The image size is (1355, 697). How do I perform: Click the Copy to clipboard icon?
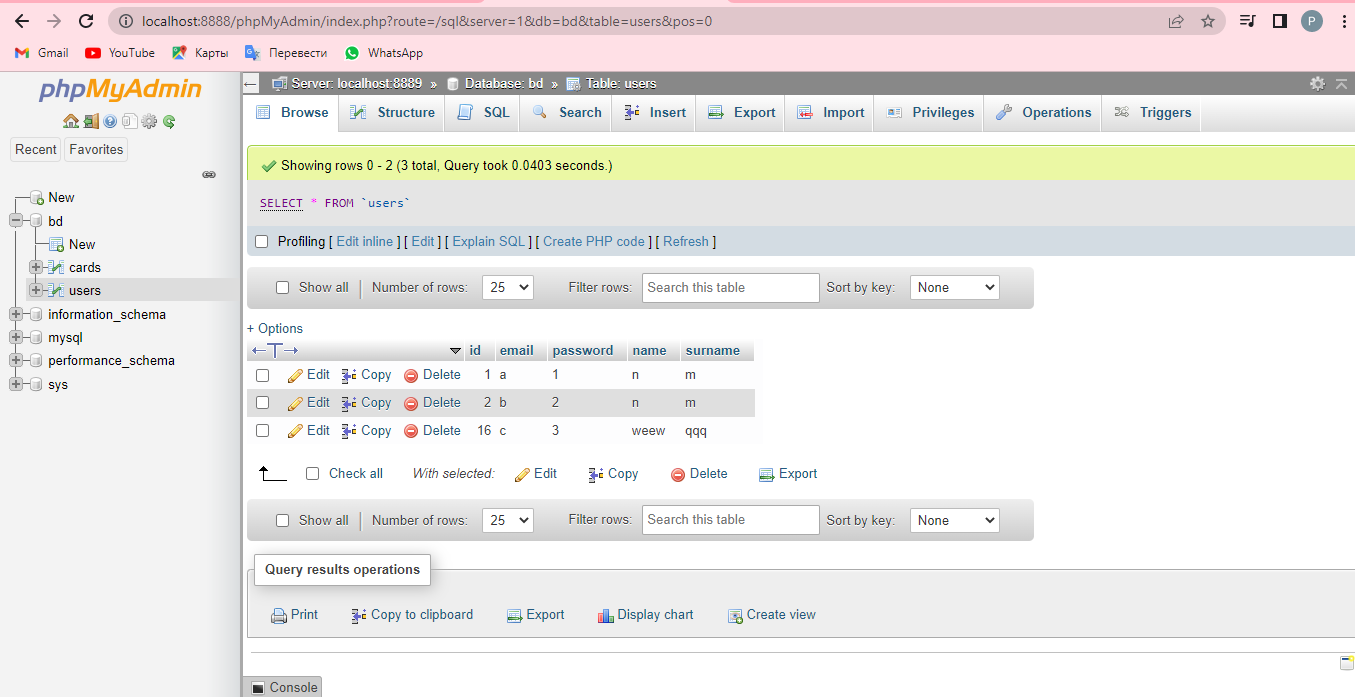[x=359, y=616]
